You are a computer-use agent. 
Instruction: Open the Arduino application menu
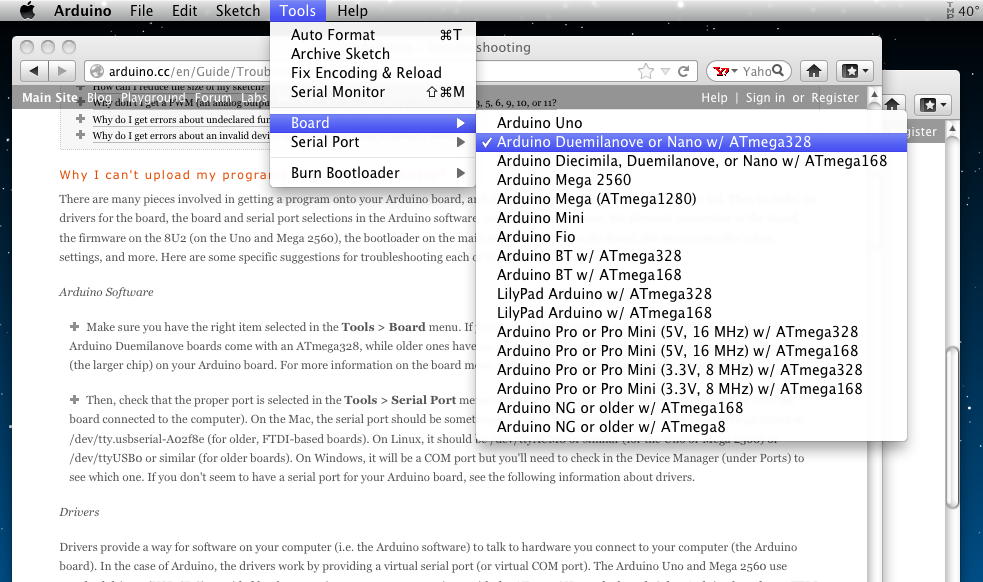pyautogui.click(x=82, y=11)
